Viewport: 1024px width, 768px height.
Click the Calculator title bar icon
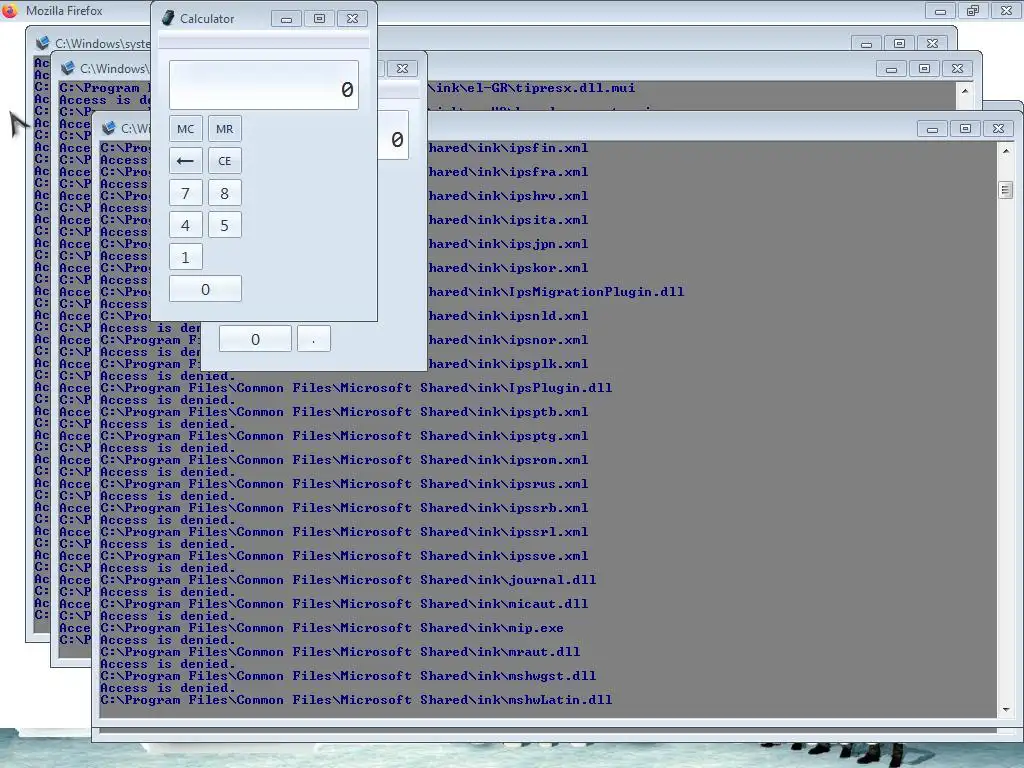pyautogui.click(x=168, y=18)
